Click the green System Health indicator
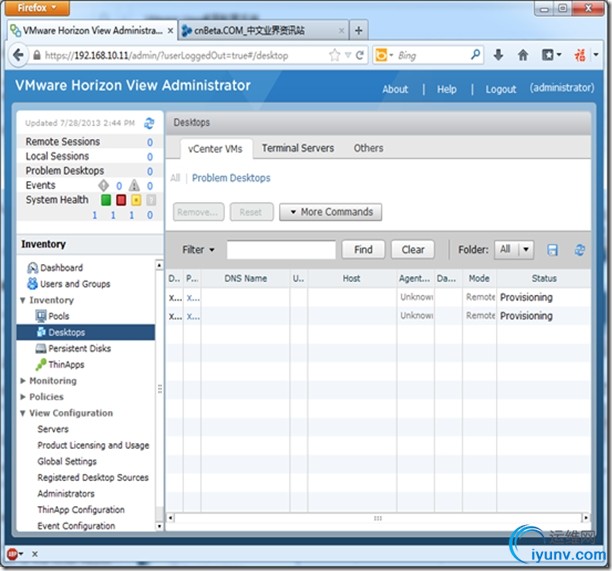The image size is (612, 571). (106, 200)
